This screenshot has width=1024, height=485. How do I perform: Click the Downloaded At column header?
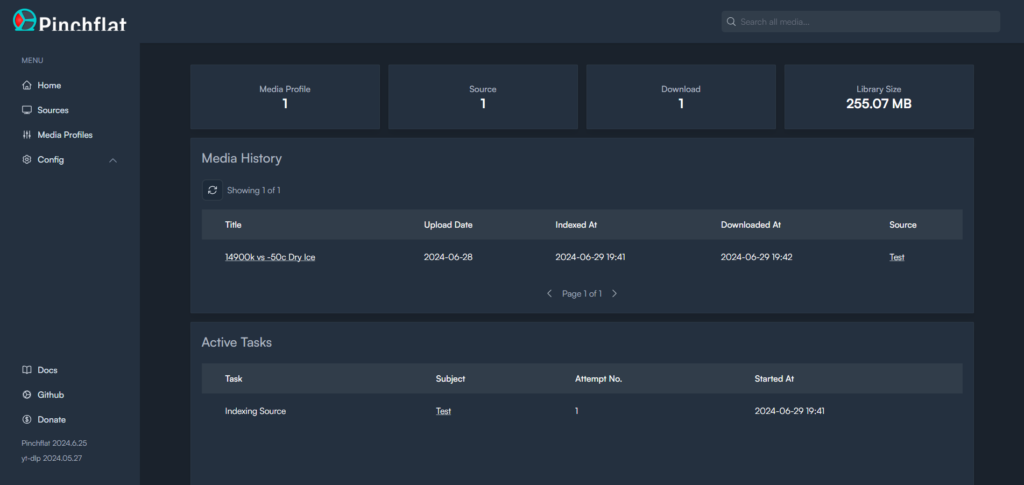coord(750,225)
